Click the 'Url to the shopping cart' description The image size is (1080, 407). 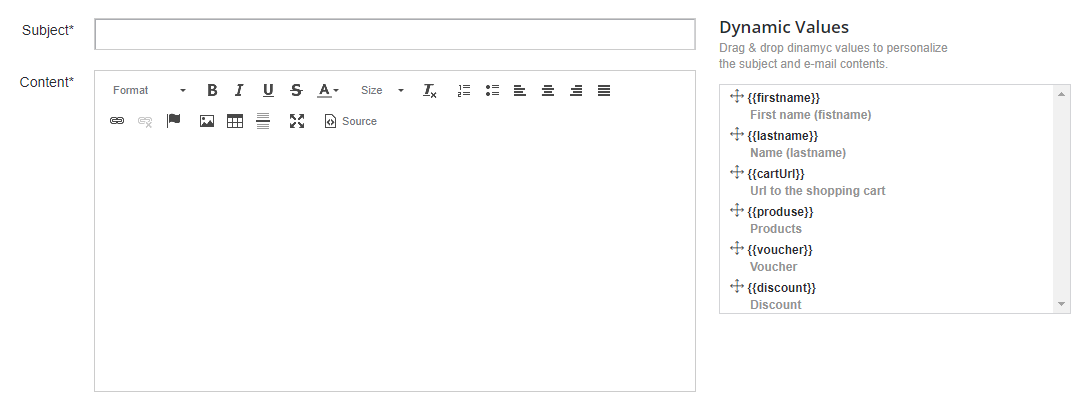pyautogui.click(x=818, y=191)
